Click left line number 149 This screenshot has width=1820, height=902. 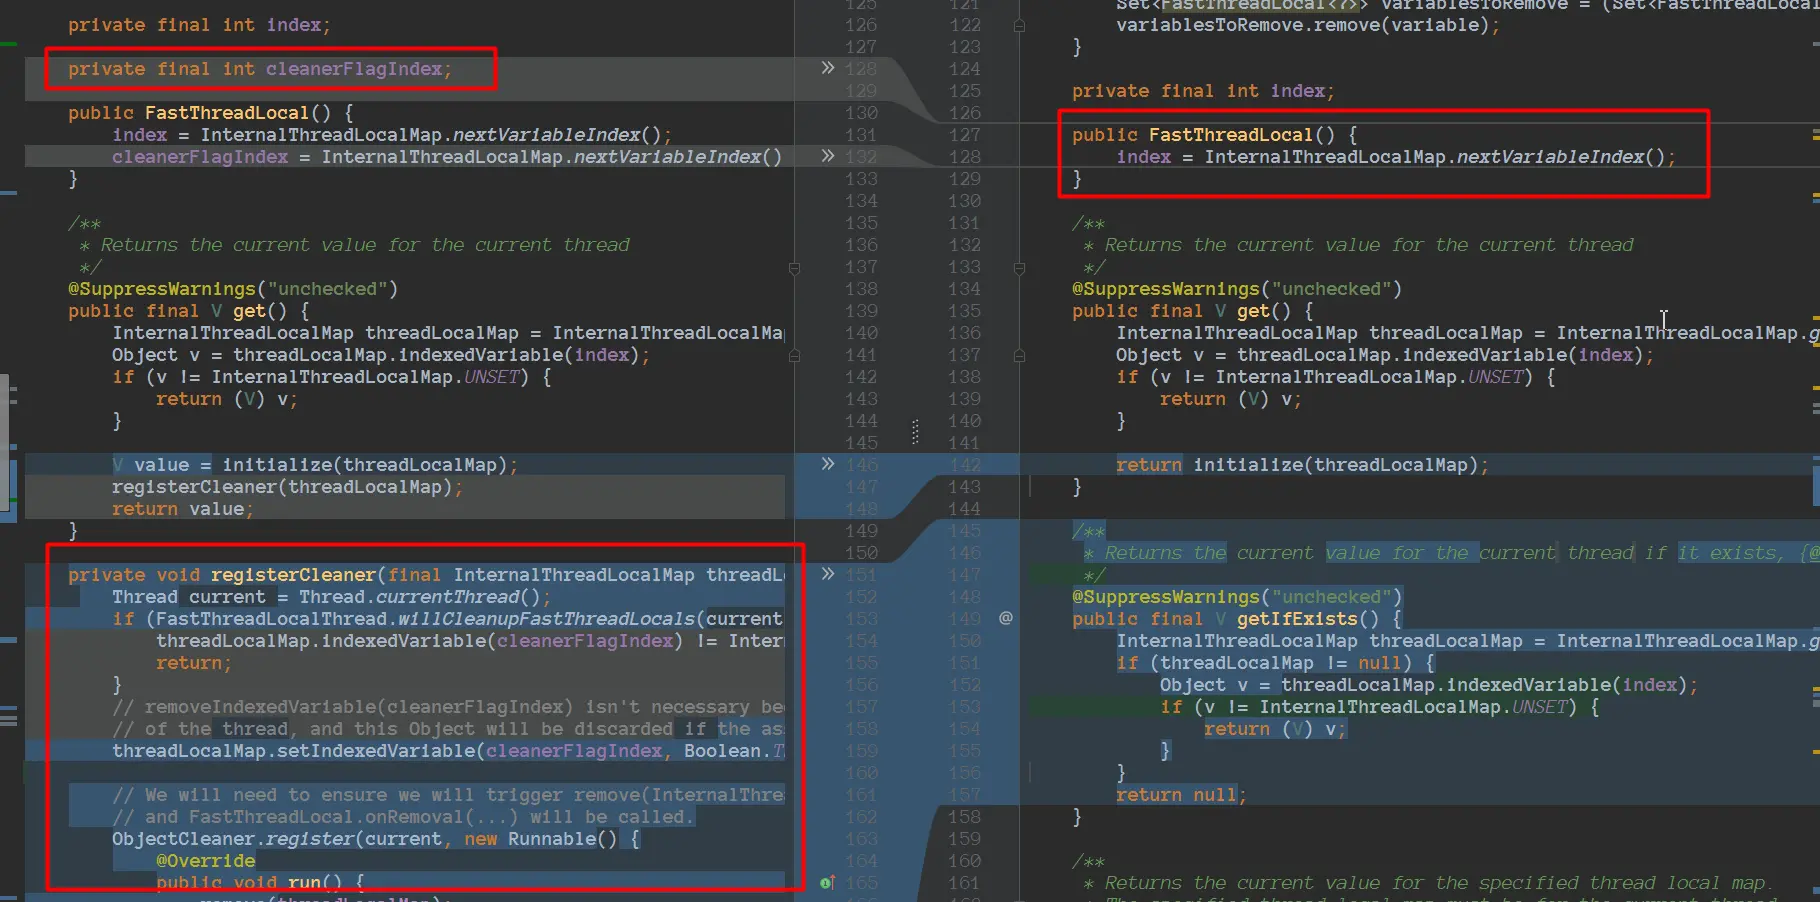(861, 531)
